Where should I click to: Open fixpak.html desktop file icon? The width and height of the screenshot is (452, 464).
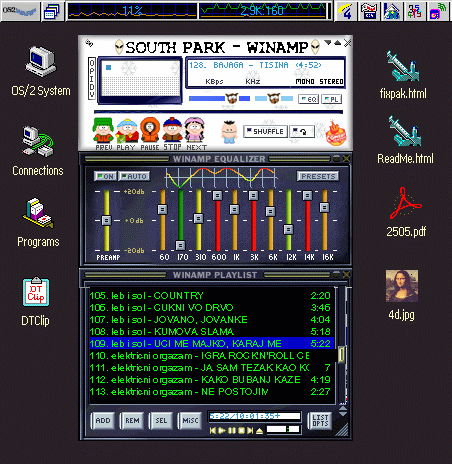(403, 75)
